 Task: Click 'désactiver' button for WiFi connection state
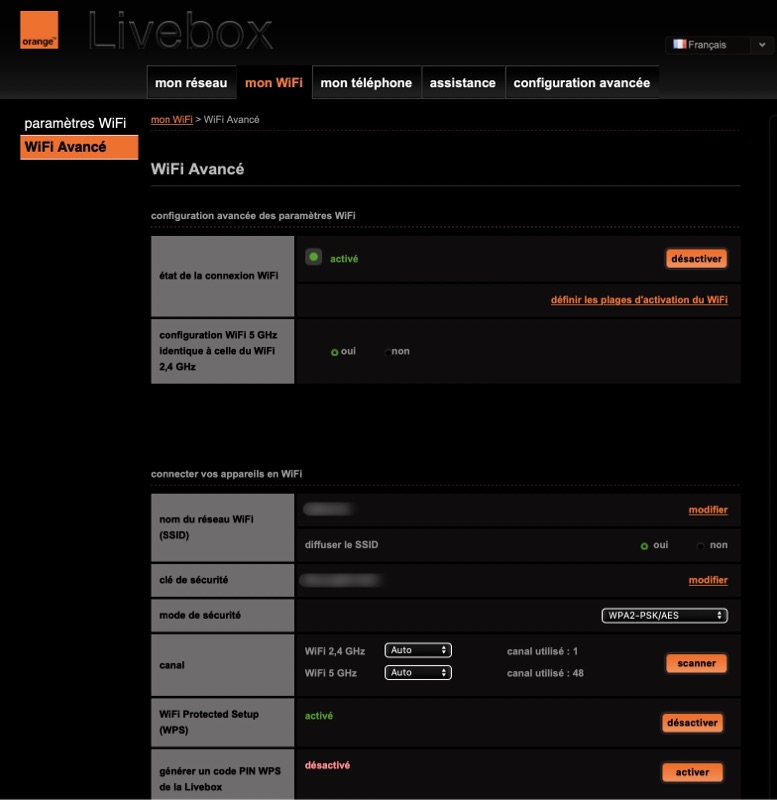pyautogui.click(x=696, y=258)
